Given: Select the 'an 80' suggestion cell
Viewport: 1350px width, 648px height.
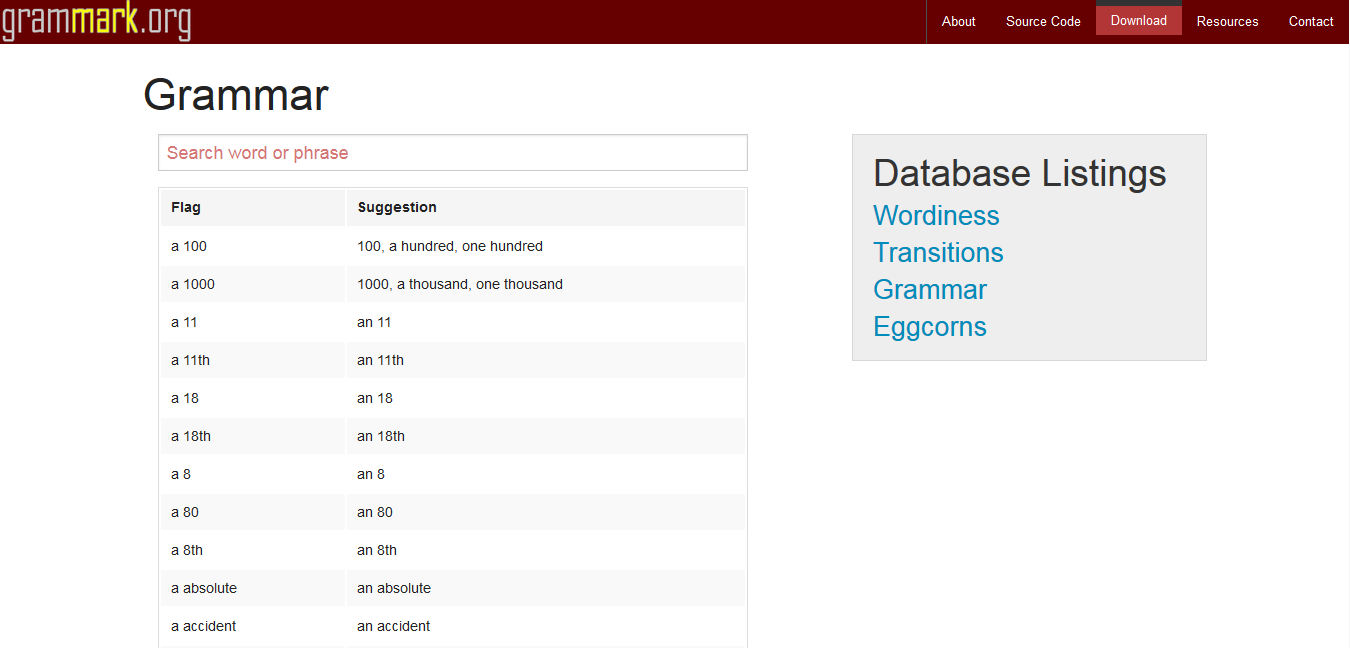Looking at the screenshot, I should [x=546, y=512].
